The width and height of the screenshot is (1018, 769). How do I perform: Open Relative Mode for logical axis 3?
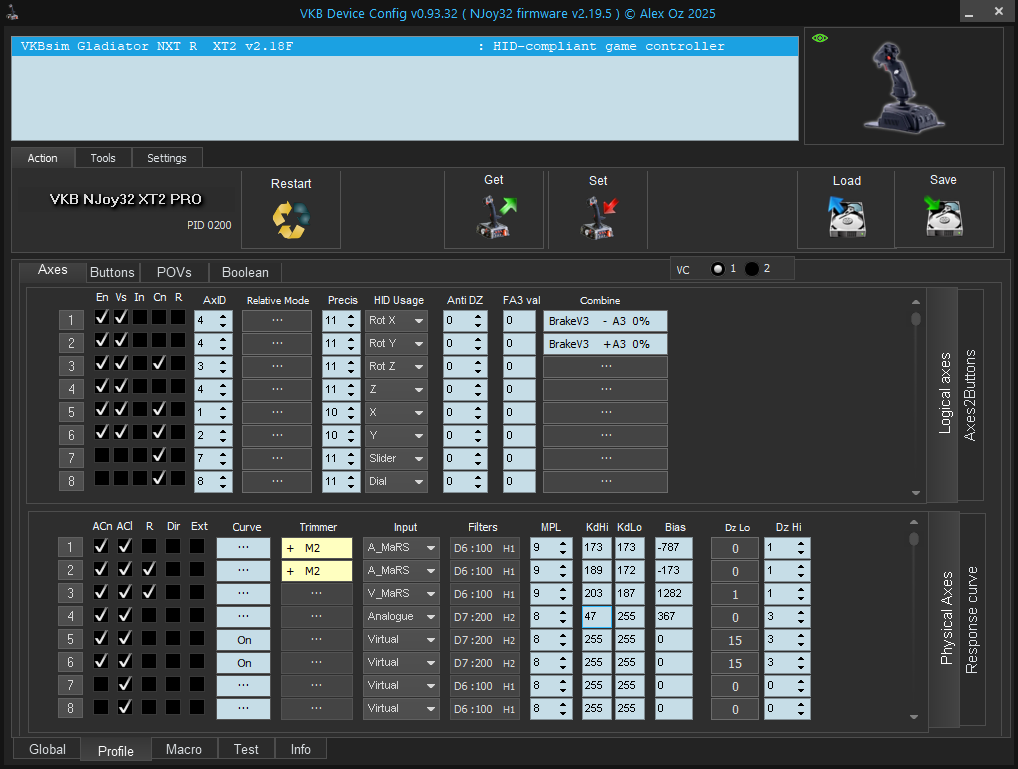tap(277, 367)
